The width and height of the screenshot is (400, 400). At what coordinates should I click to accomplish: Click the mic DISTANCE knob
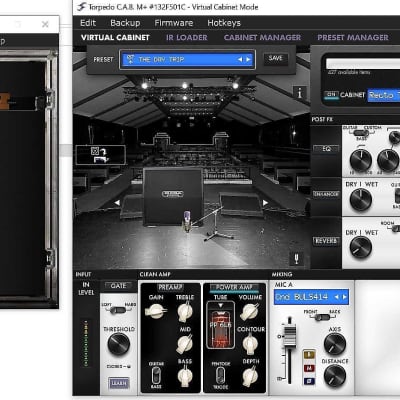click(x=334, y=376)
